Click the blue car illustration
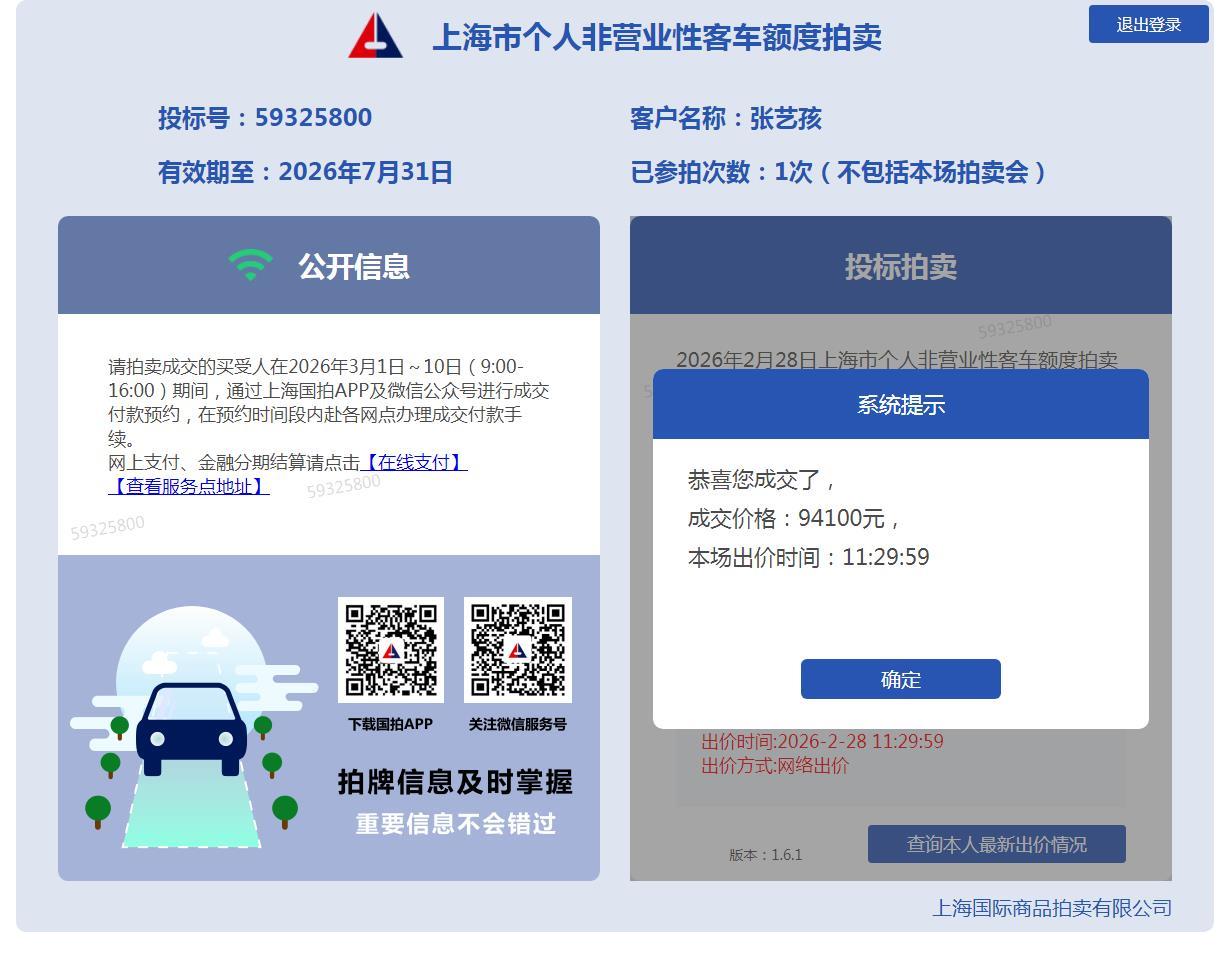Image resolution: width=1231 pixels, height=956 pixels. coord(192,728)
